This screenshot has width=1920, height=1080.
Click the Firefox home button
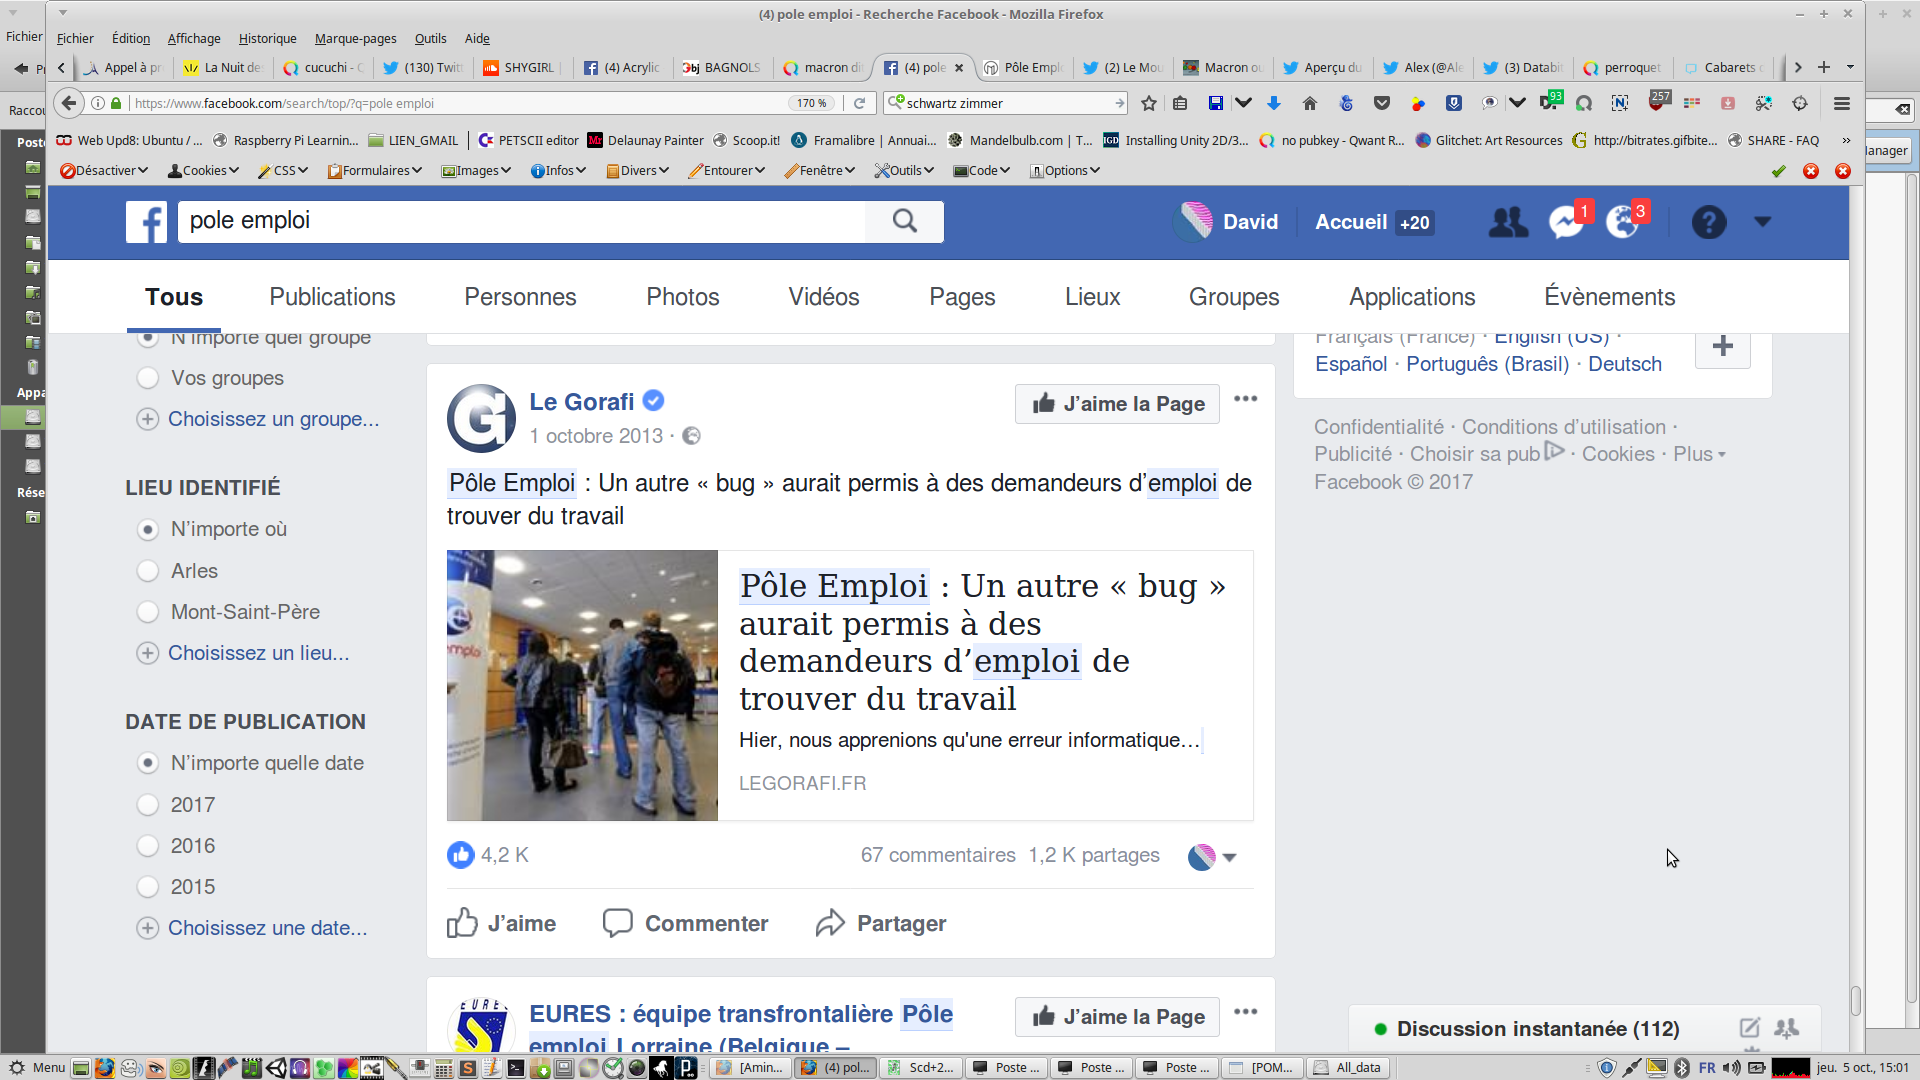tap(1309, 103)
